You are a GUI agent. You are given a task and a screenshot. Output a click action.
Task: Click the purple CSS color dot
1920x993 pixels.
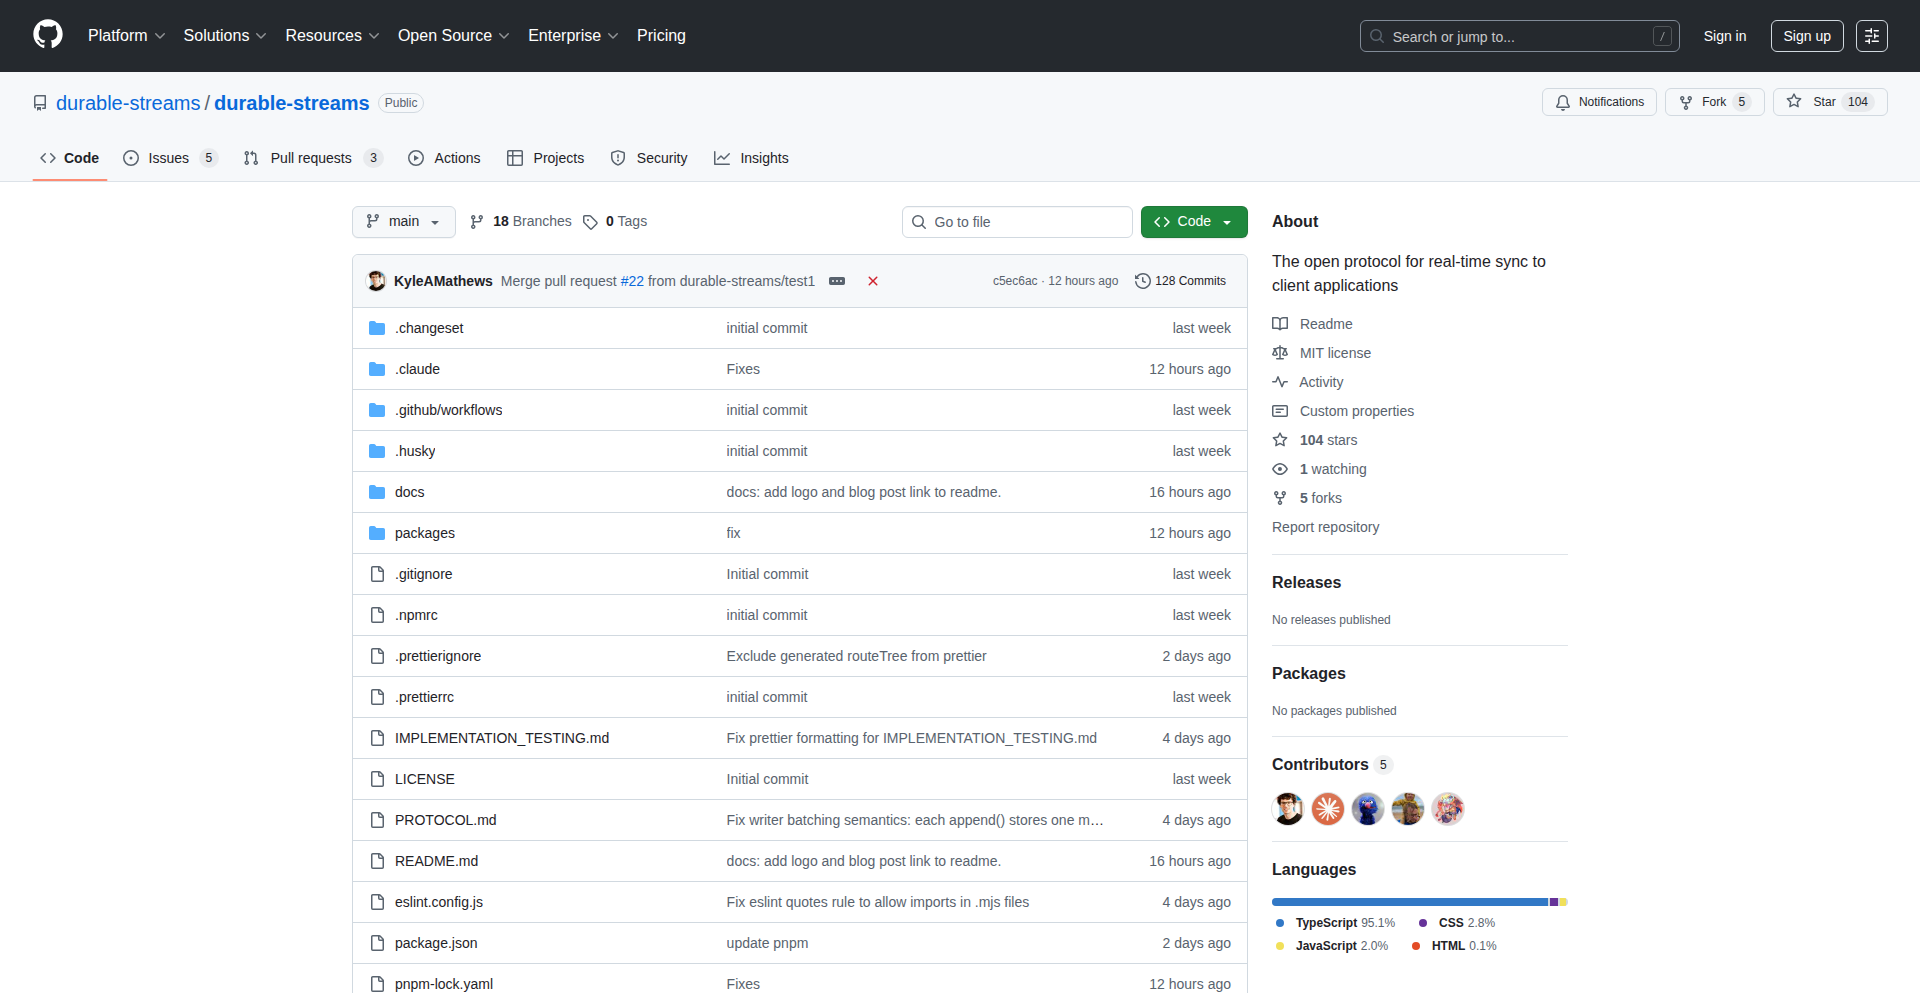1423,923
